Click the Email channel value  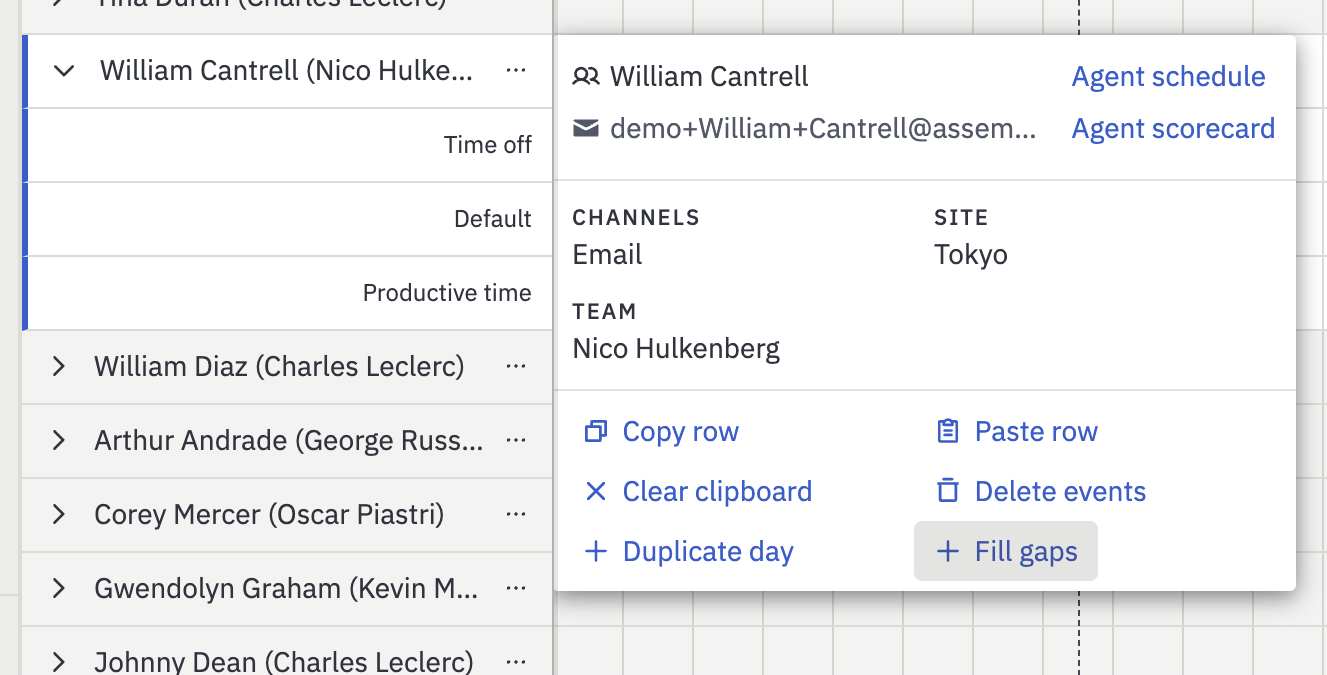click(607, 255)
